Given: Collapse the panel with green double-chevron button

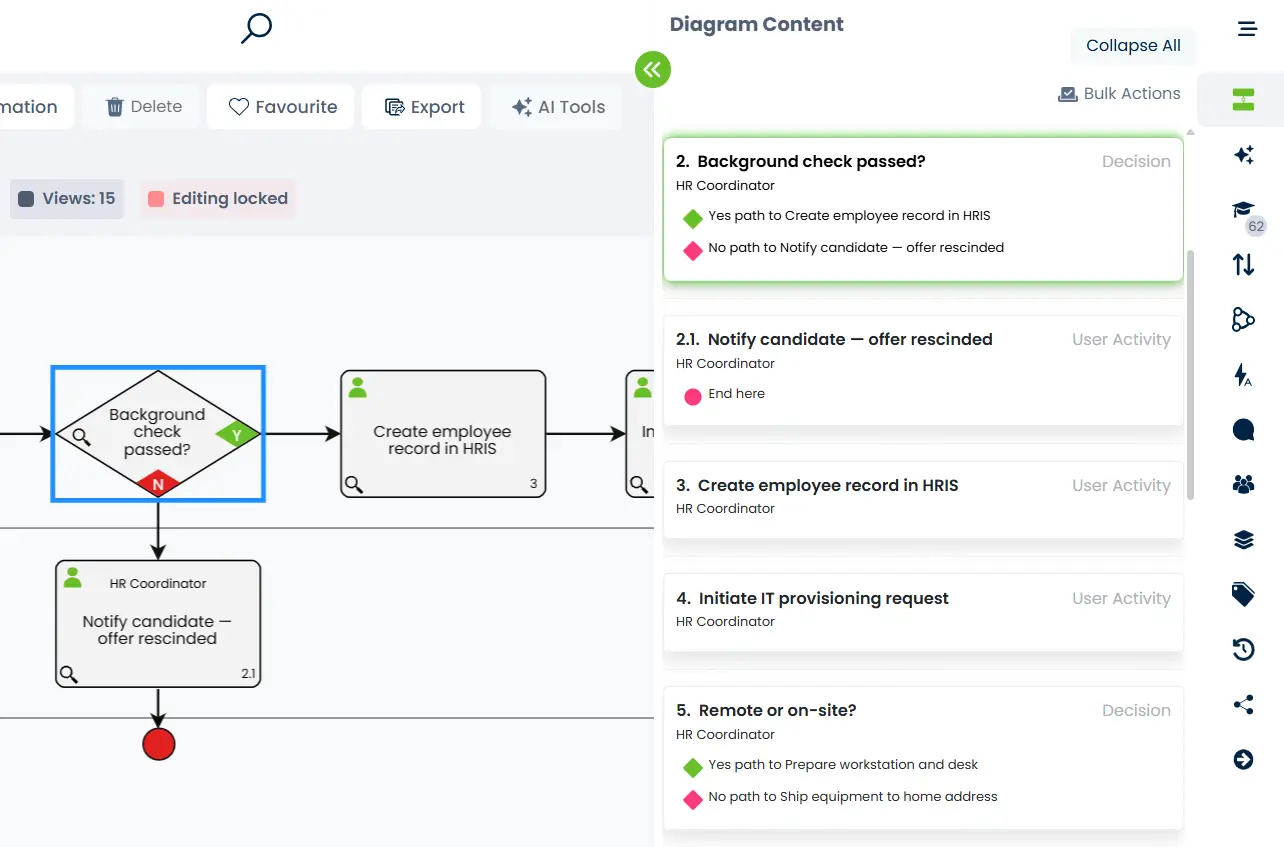Looking at the screenshot, I should [652, 69].
